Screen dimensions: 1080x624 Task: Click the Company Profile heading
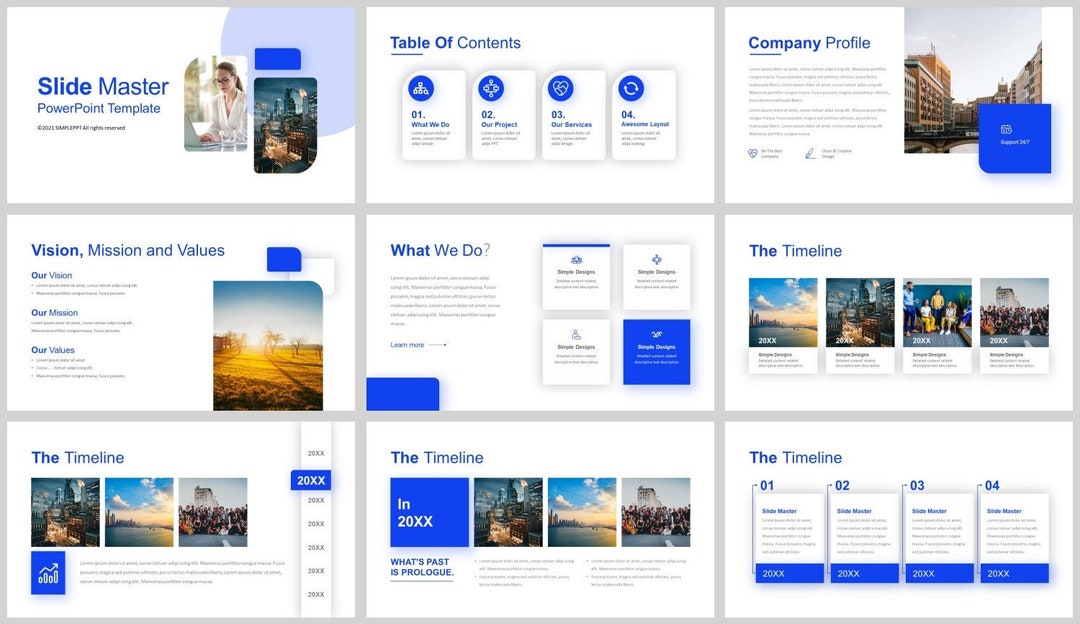click(x=809, y=43)
